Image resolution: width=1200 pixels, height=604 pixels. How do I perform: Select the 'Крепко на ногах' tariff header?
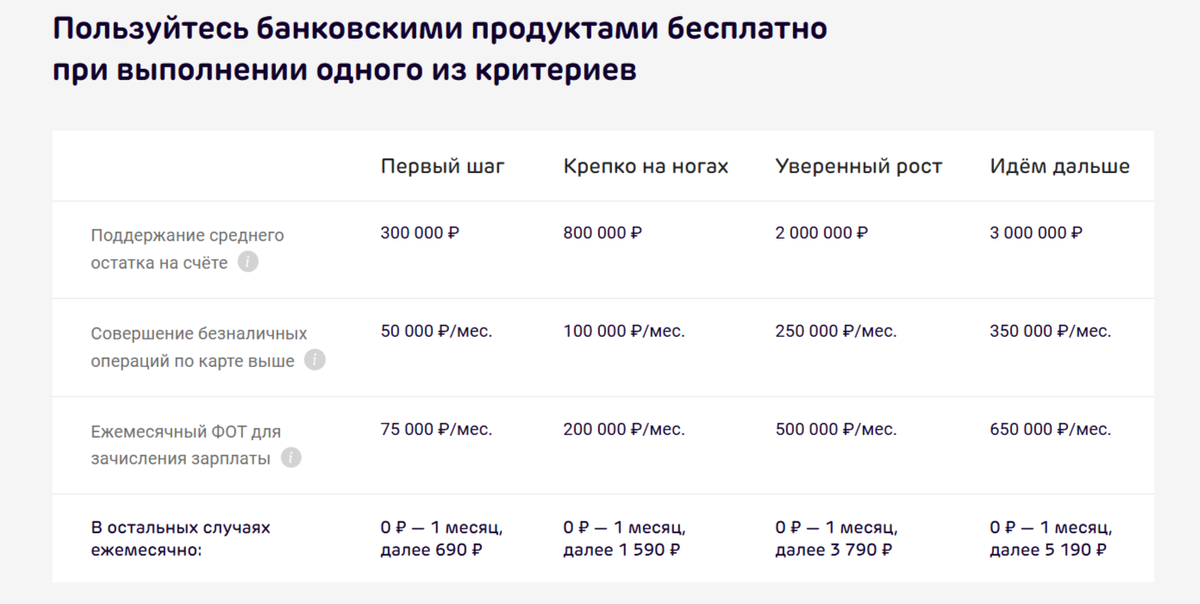click(x=646, y=167)
